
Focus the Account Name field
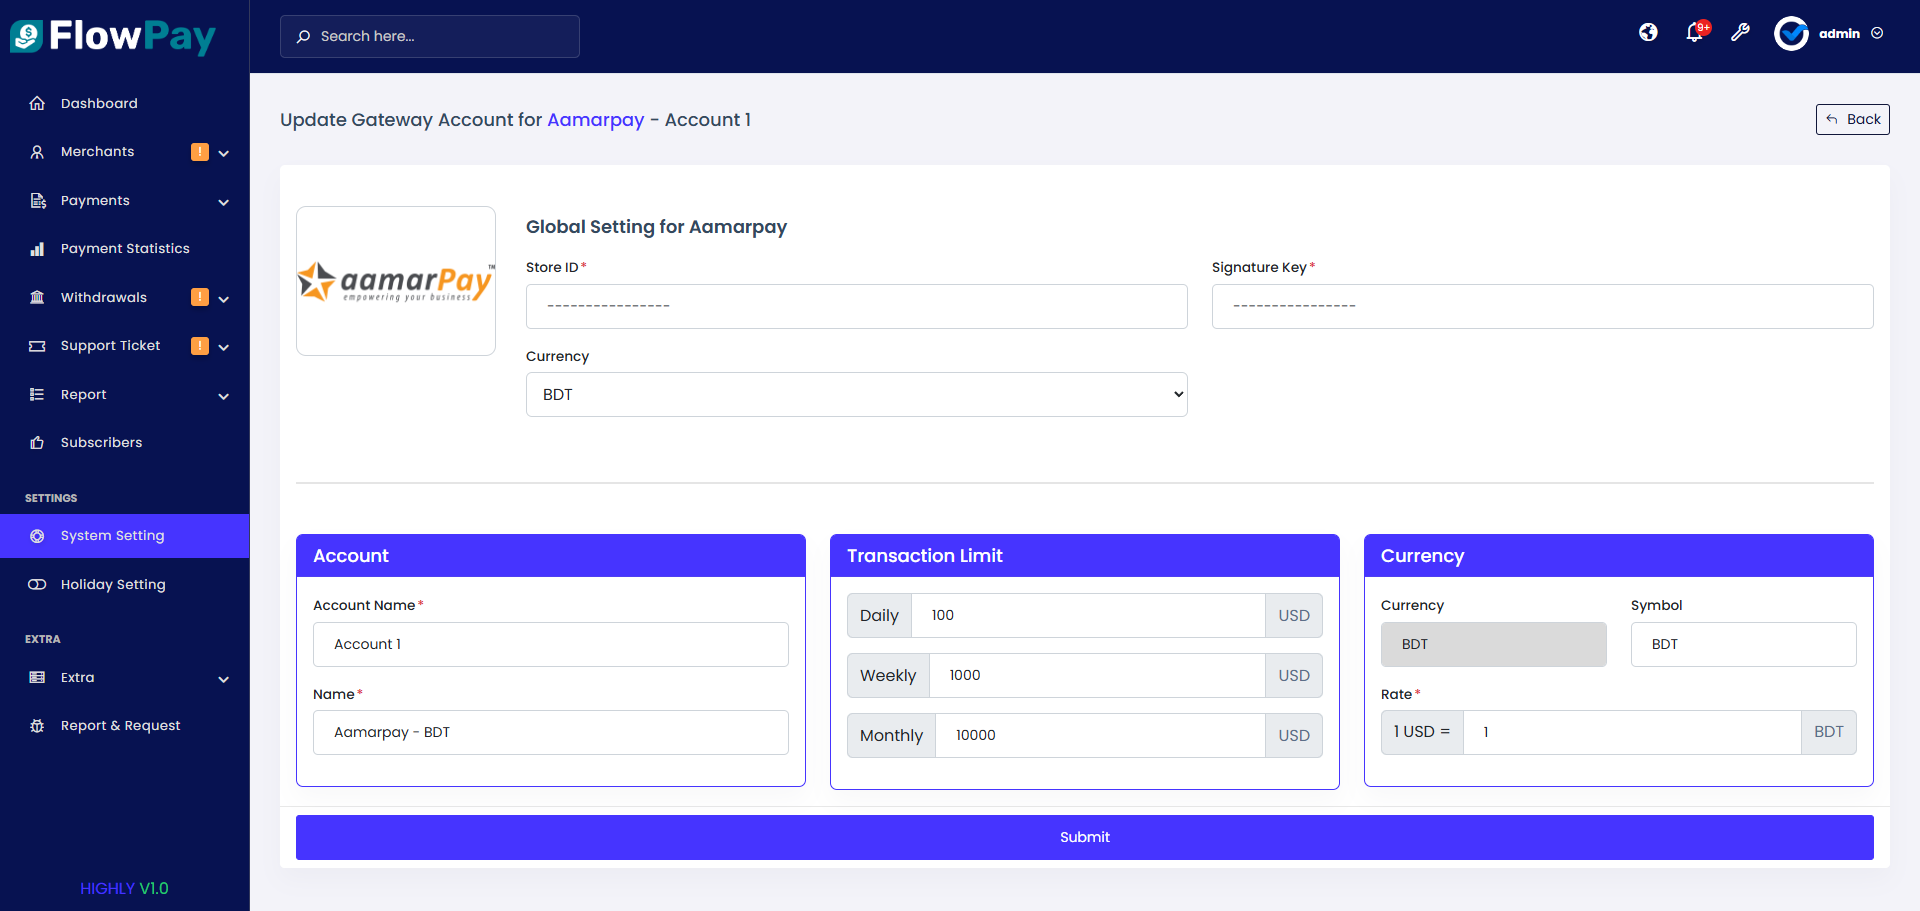click(x=551, y=644)
